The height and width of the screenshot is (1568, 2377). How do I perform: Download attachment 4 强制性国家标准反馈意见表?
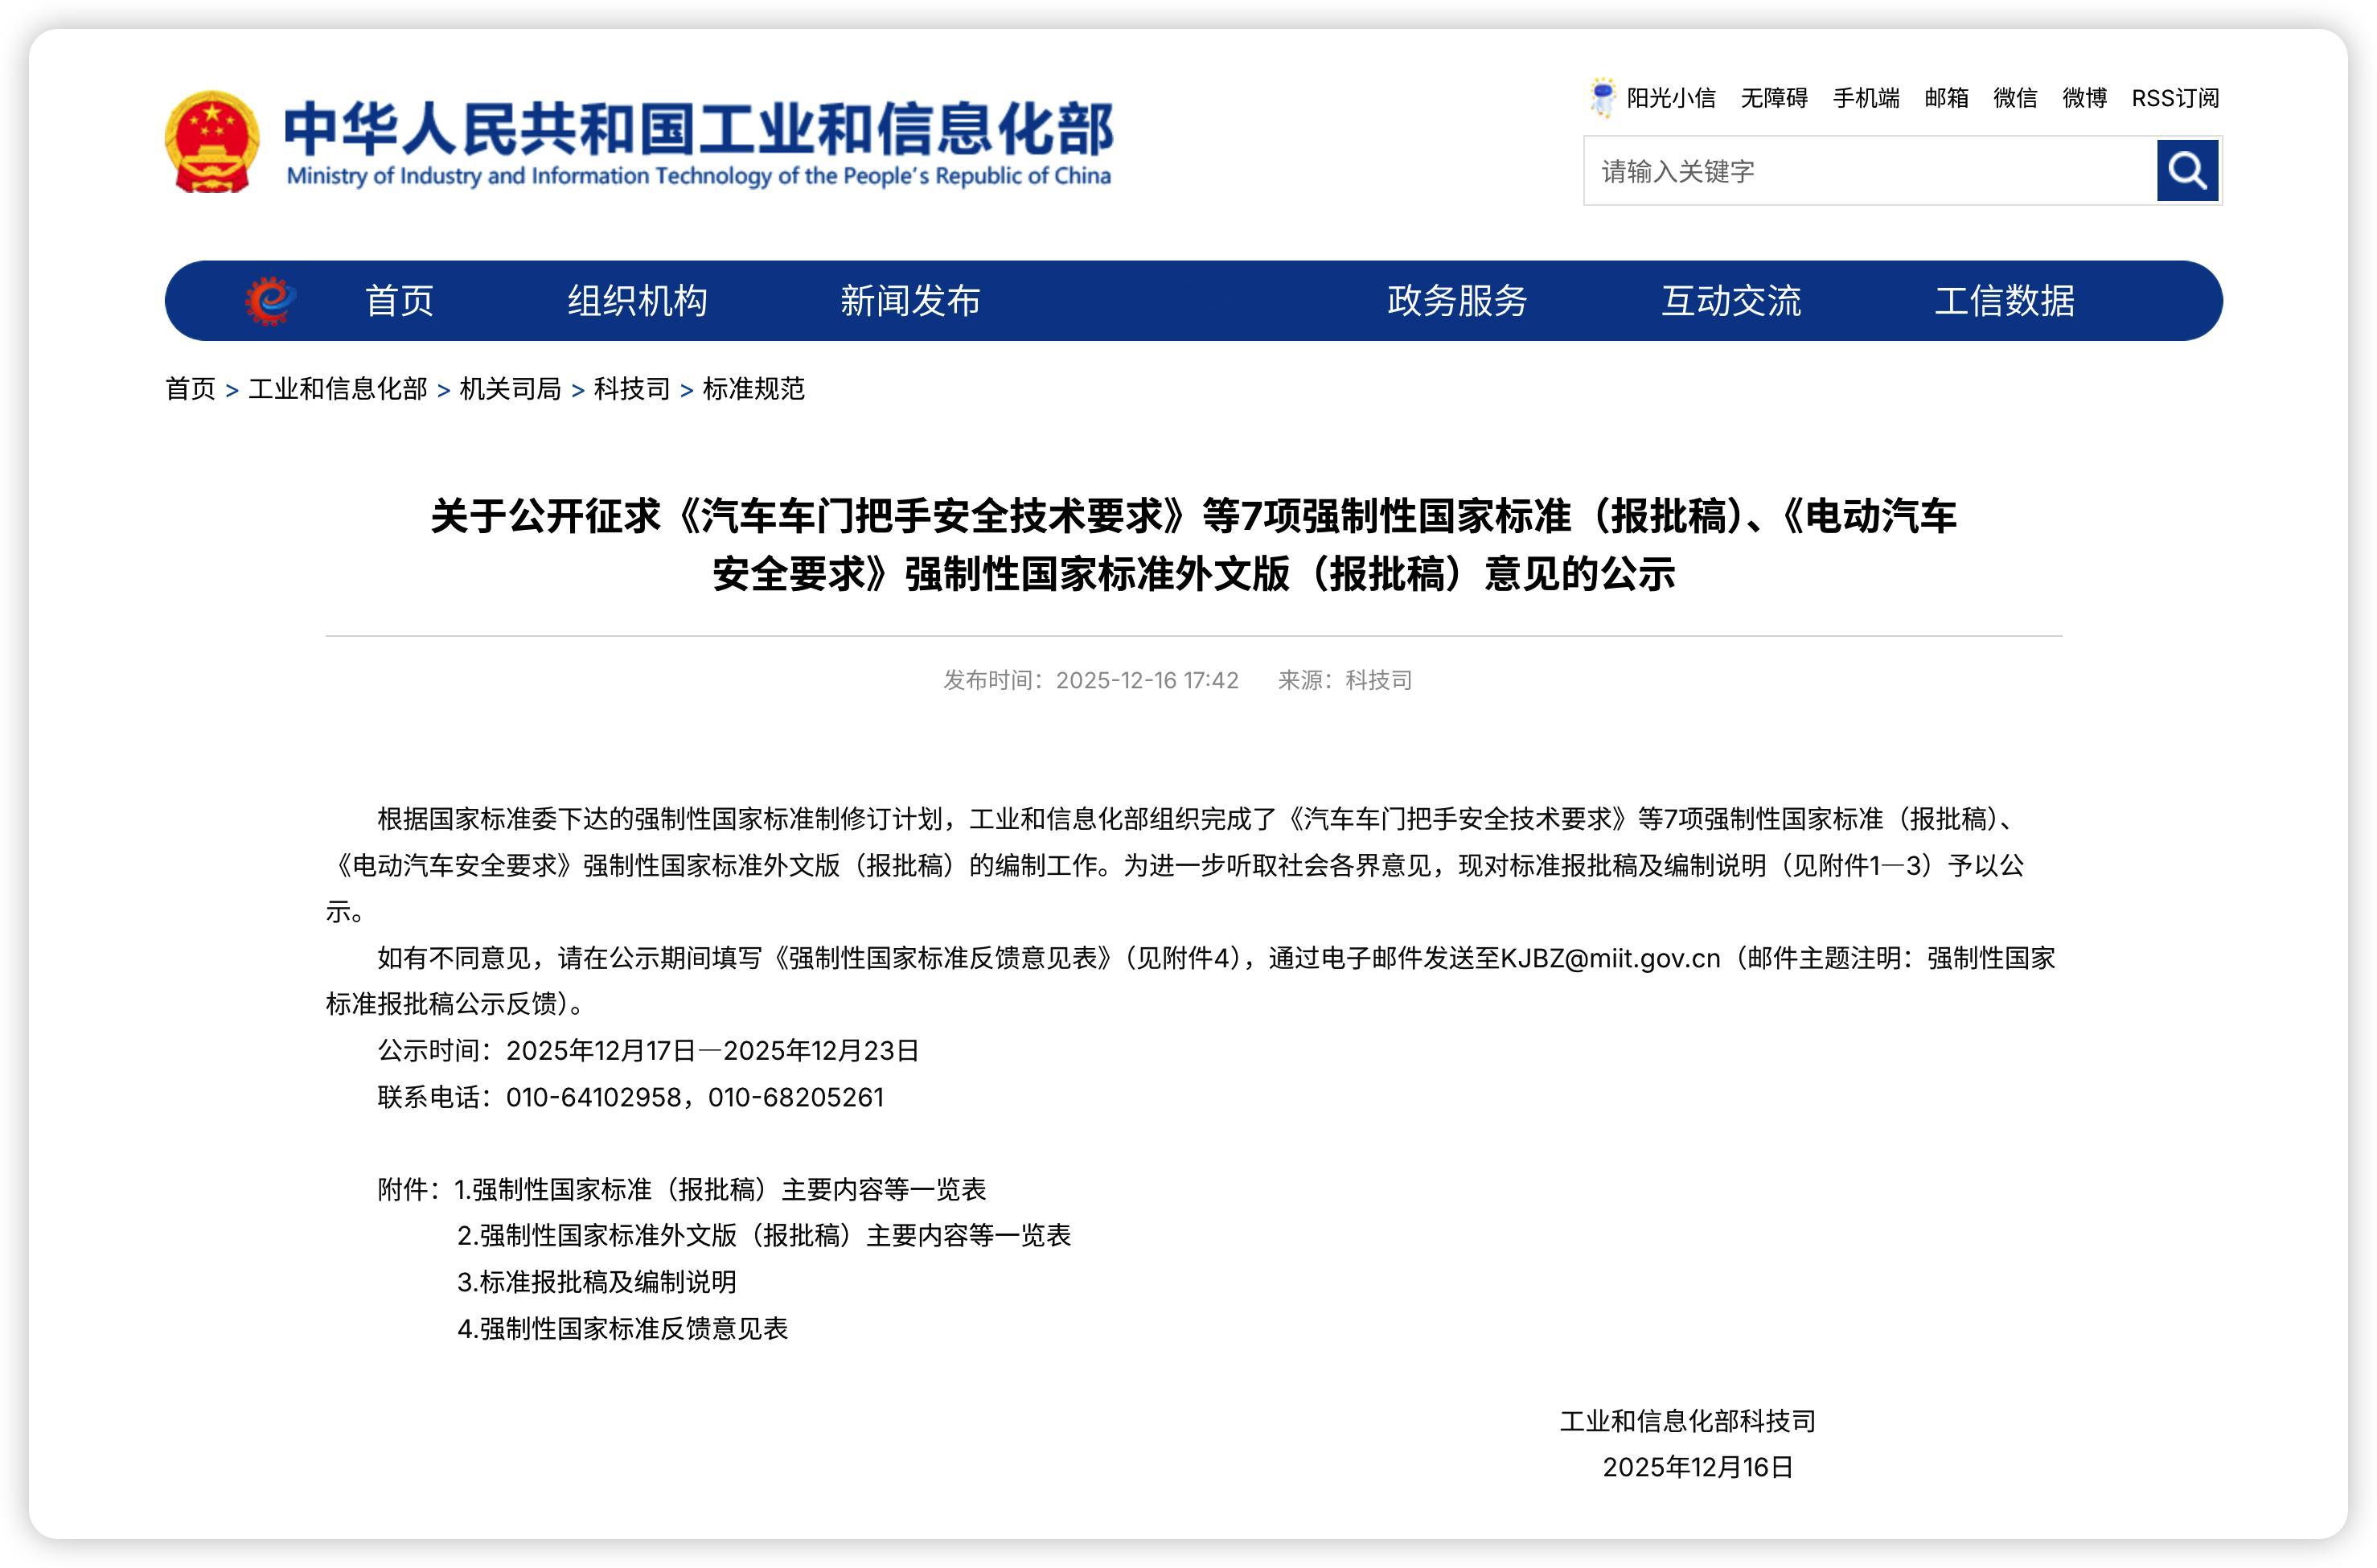622,1328
